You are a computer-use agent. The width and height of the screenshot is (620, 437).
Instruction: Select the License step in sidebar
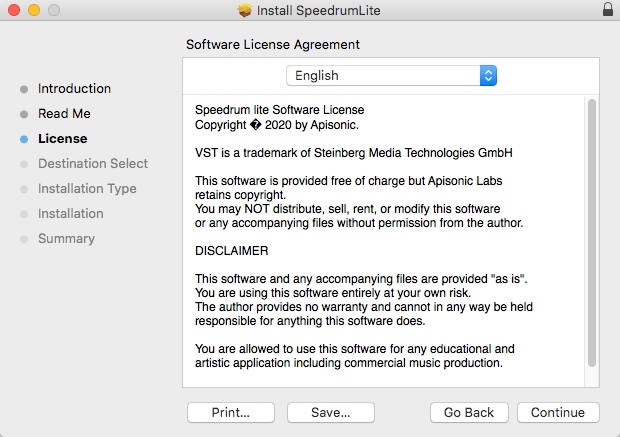pyautogui.click(x=62, y=138)
